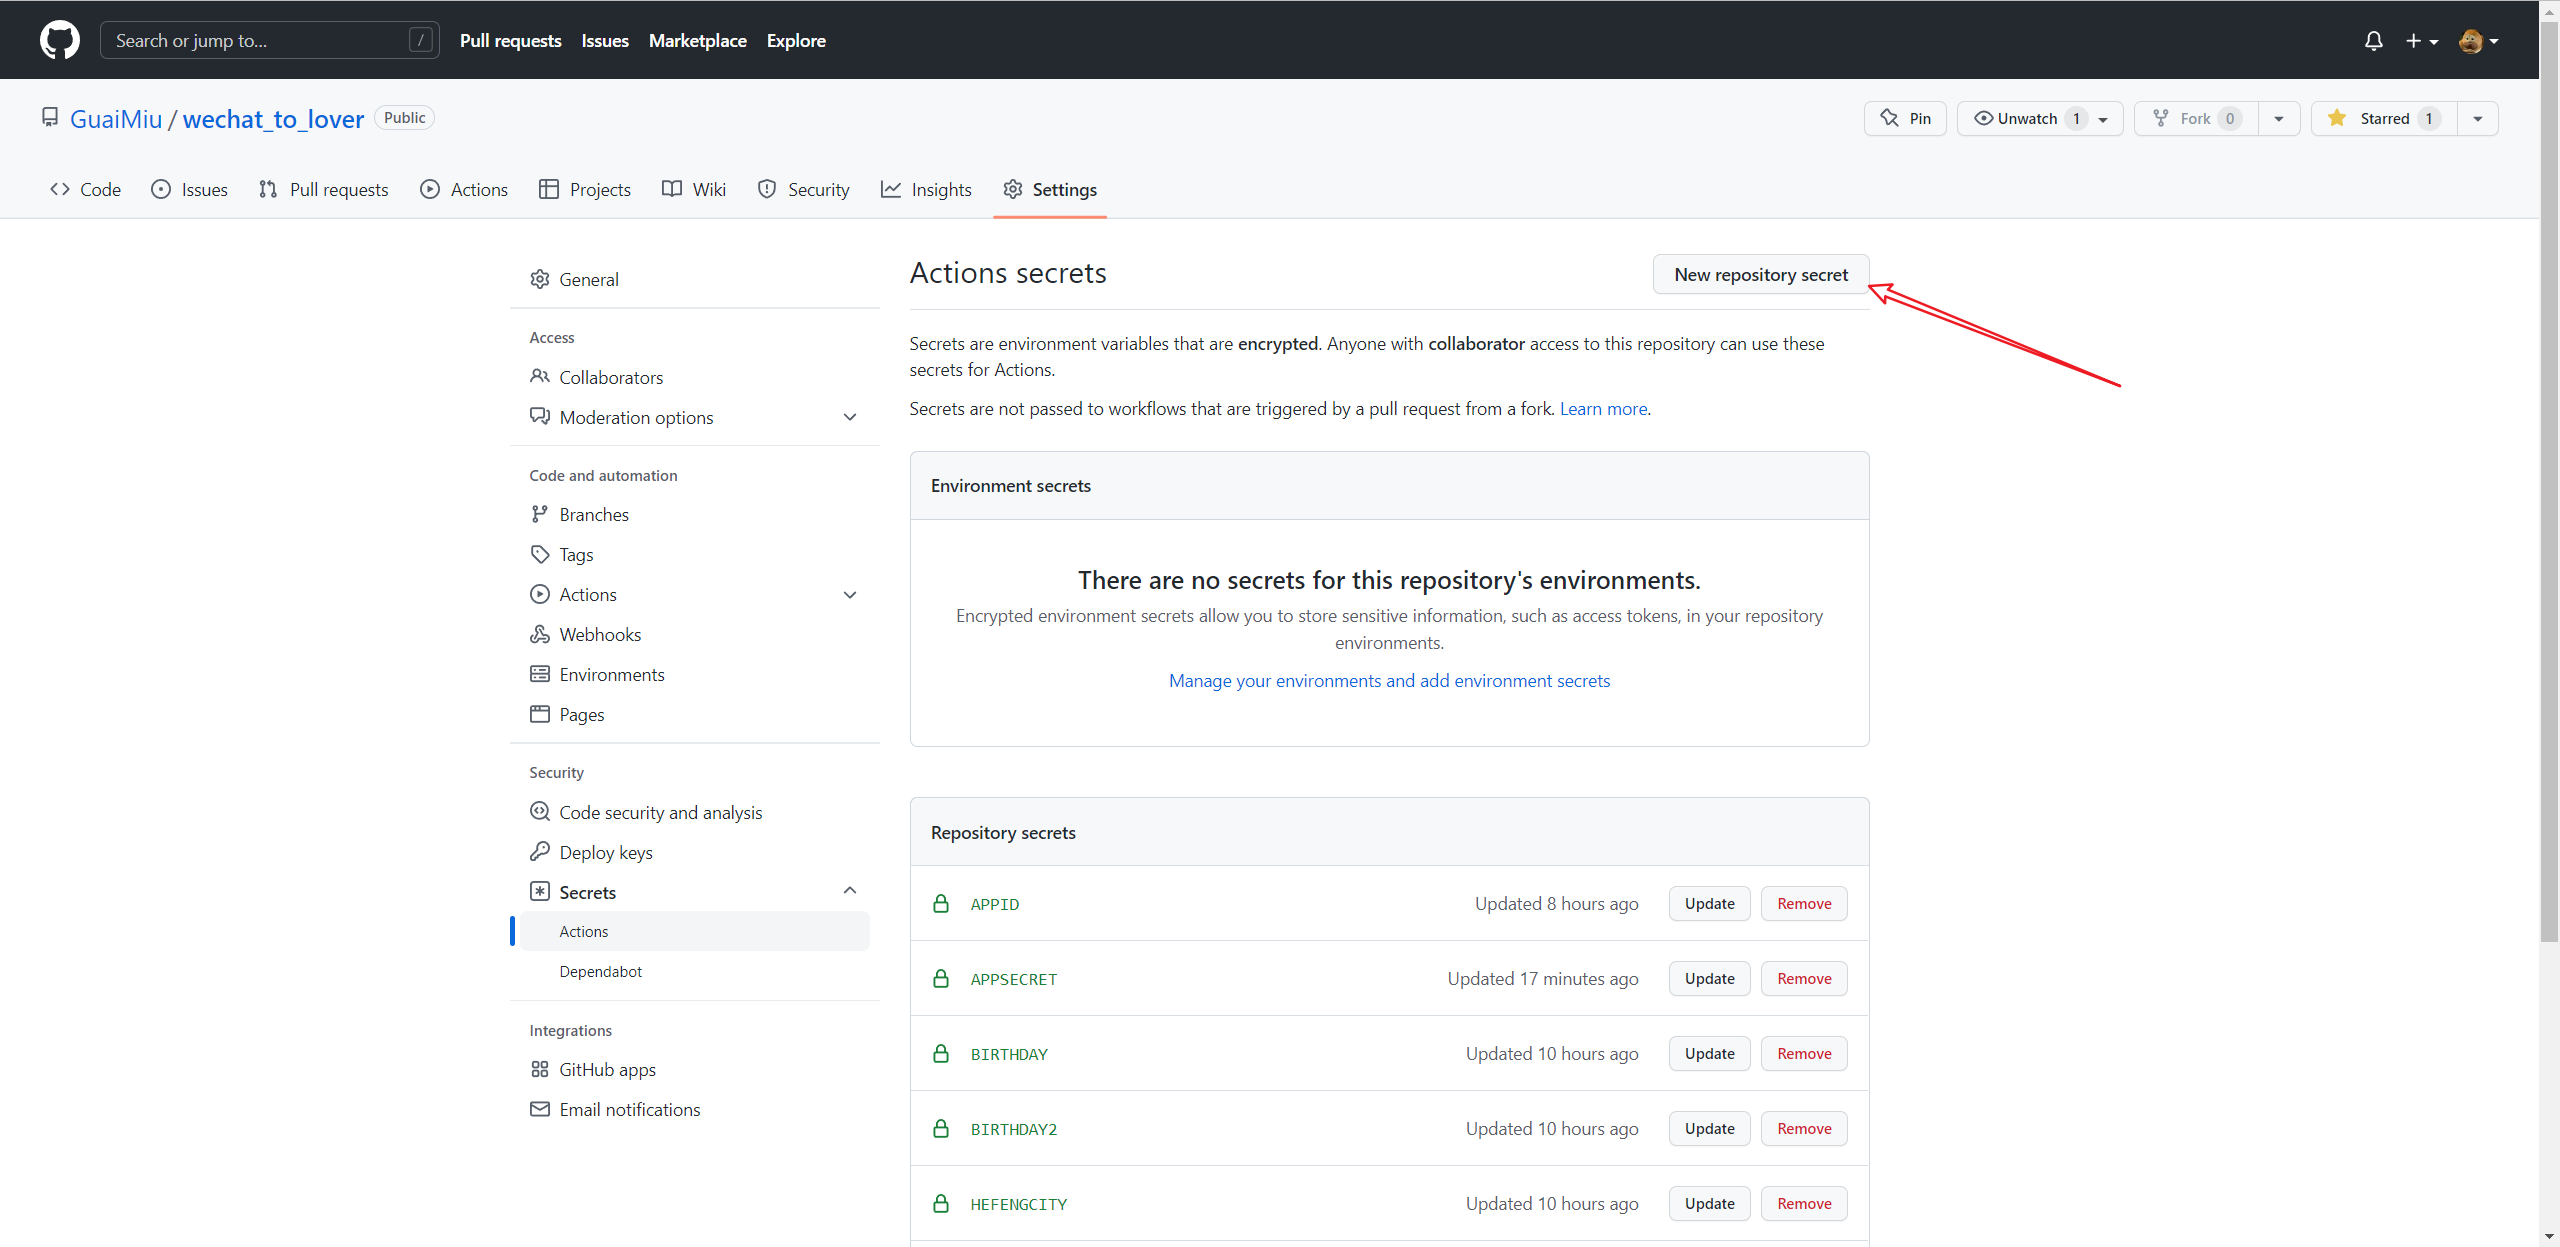Open Collaborators people icon
The image size is (2560, 1247).
540,376
